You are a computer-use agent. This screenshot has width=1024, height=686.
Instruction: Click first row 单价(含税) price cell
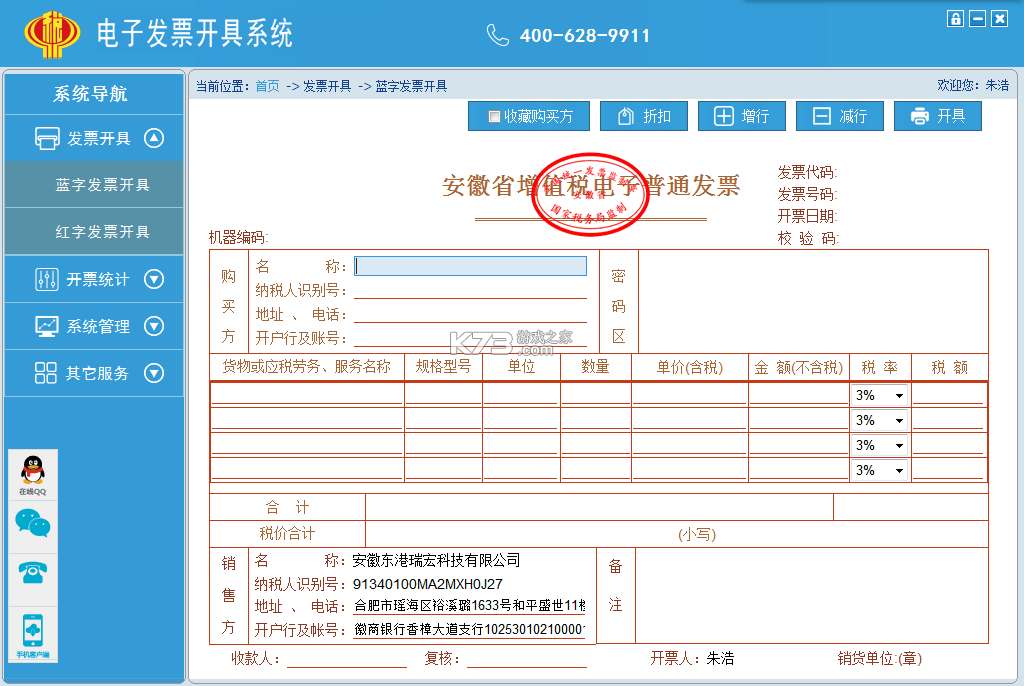690,395
